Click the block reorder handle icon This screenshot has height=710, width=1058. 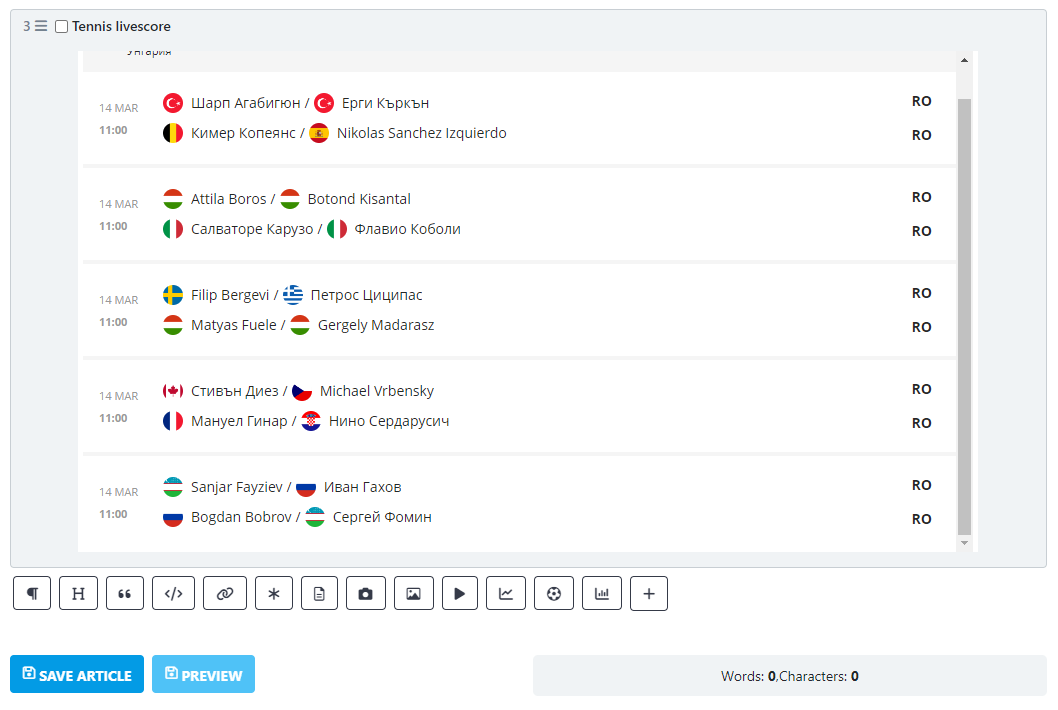click(41, 26)
